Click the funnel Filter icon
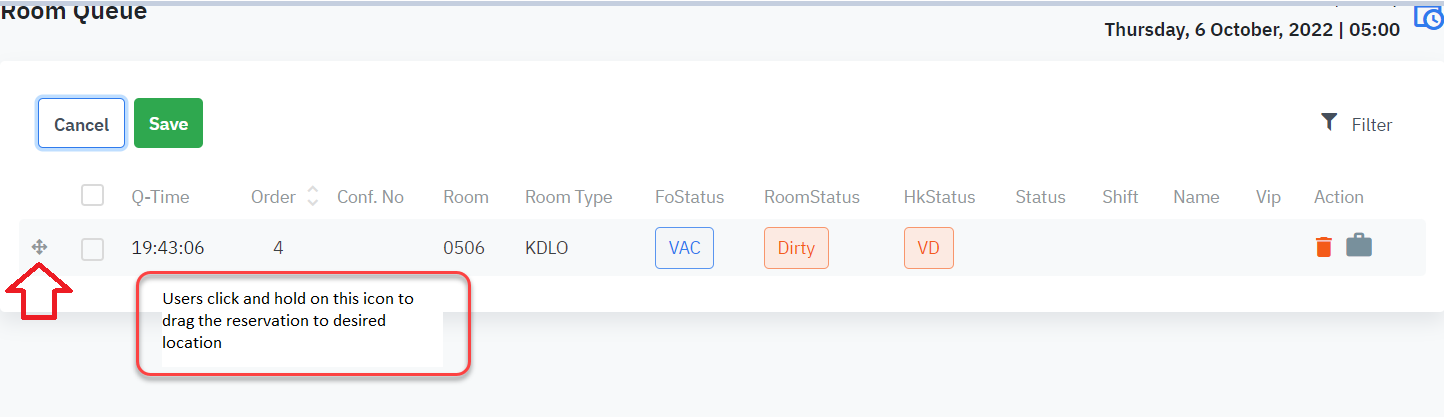Screen dimensions: 1444x417 tap(1329, 122)
